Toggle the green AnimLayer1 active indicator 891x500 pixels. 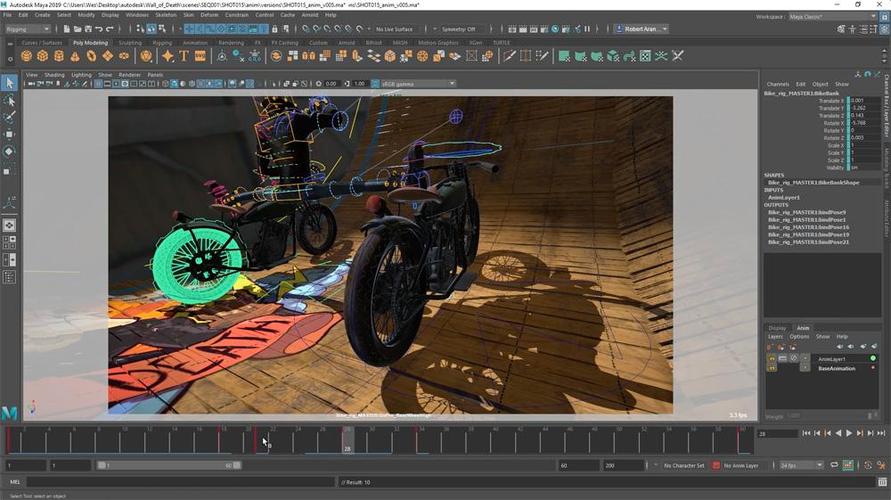873,359
